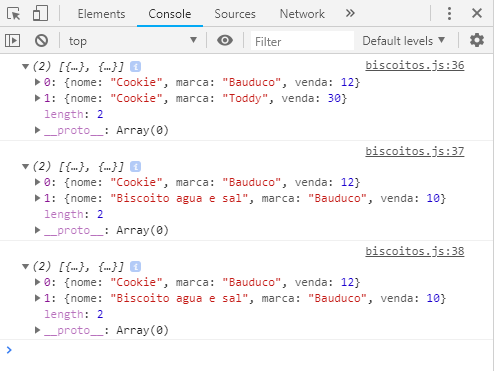
Task: Expand __proto__ of the first array
Action: point(37,130)
